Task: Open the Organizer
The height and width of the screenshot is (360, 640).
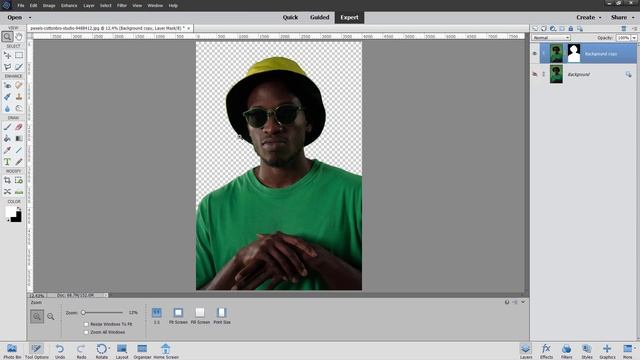Action: tap(142, 351)
